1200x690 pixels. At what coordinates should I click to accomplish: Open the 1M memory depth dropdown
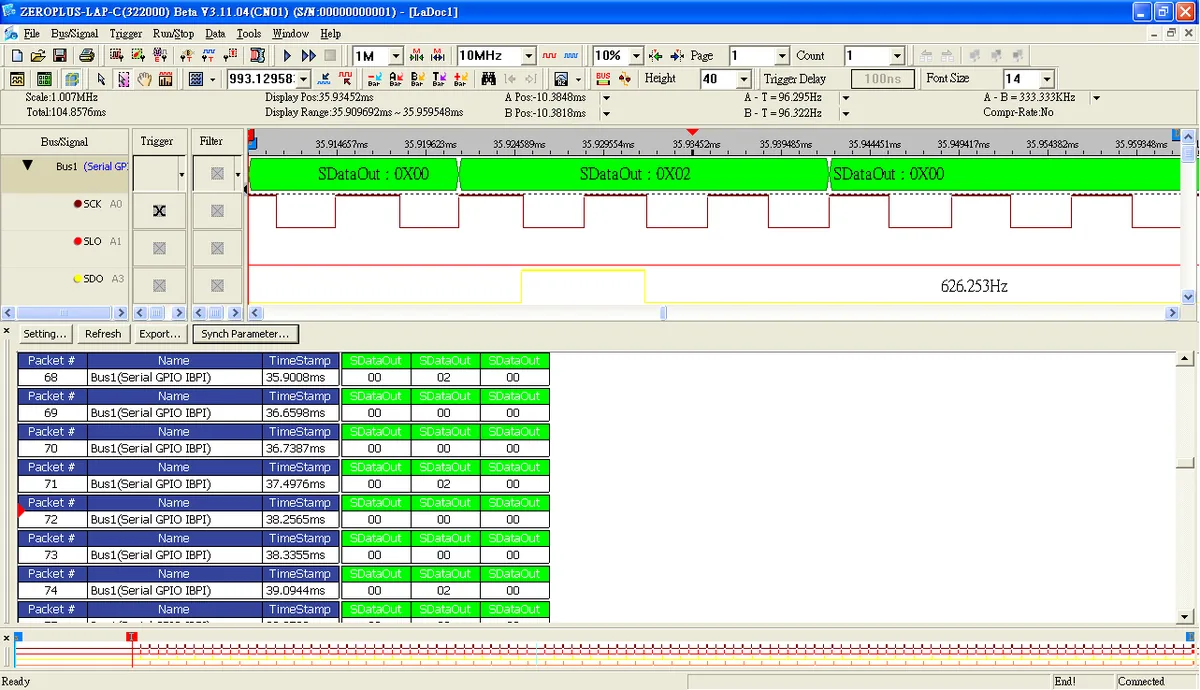click(x=395, y=56)
